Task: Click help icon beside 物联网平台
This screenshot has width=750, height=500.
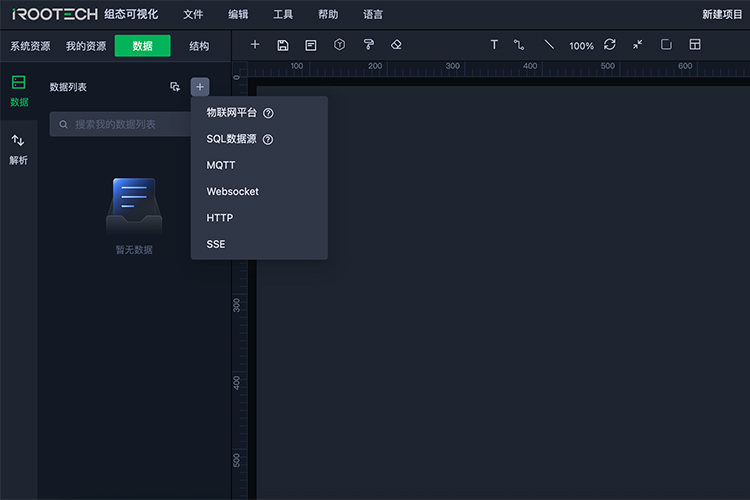Action: click(x=268, y=113)
